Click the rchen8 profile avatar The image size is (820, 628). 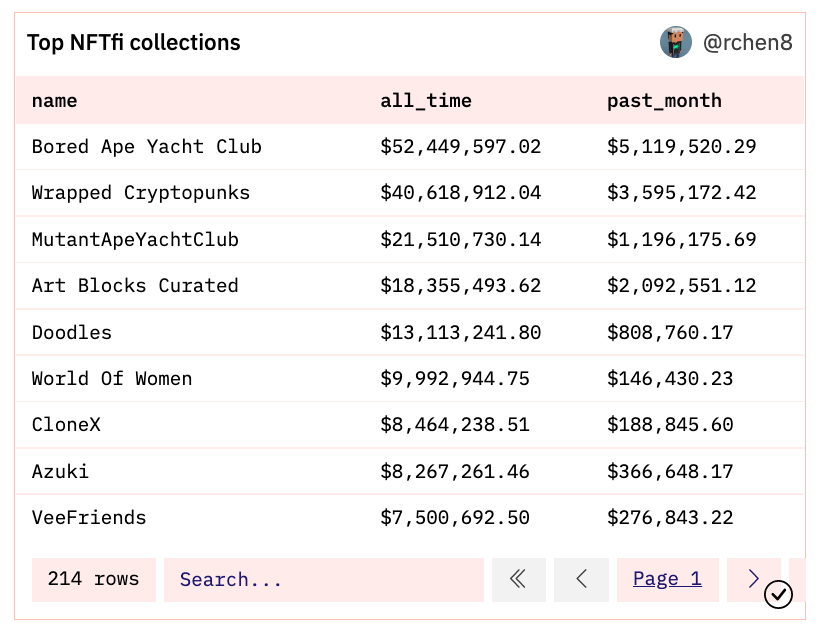coord(676,43)
